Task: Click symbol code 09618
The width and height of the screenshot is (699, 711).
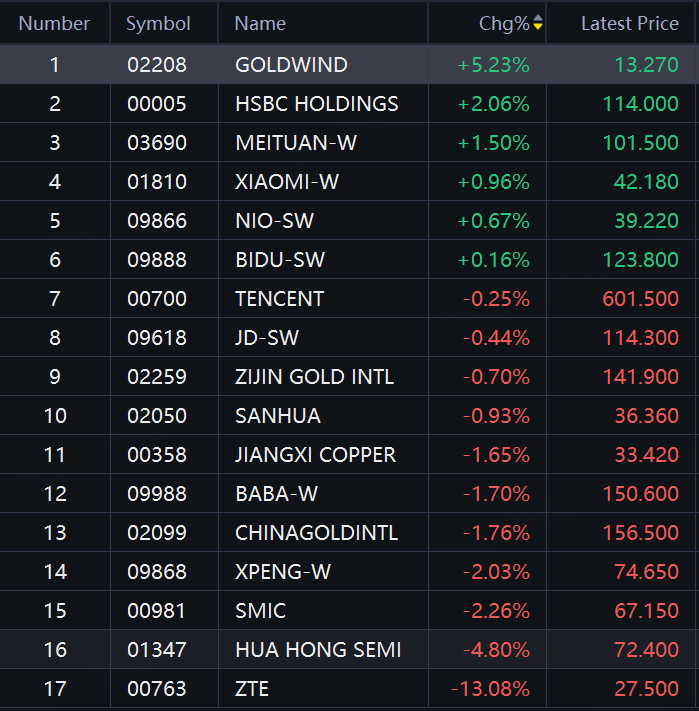Action: (157, 338)
